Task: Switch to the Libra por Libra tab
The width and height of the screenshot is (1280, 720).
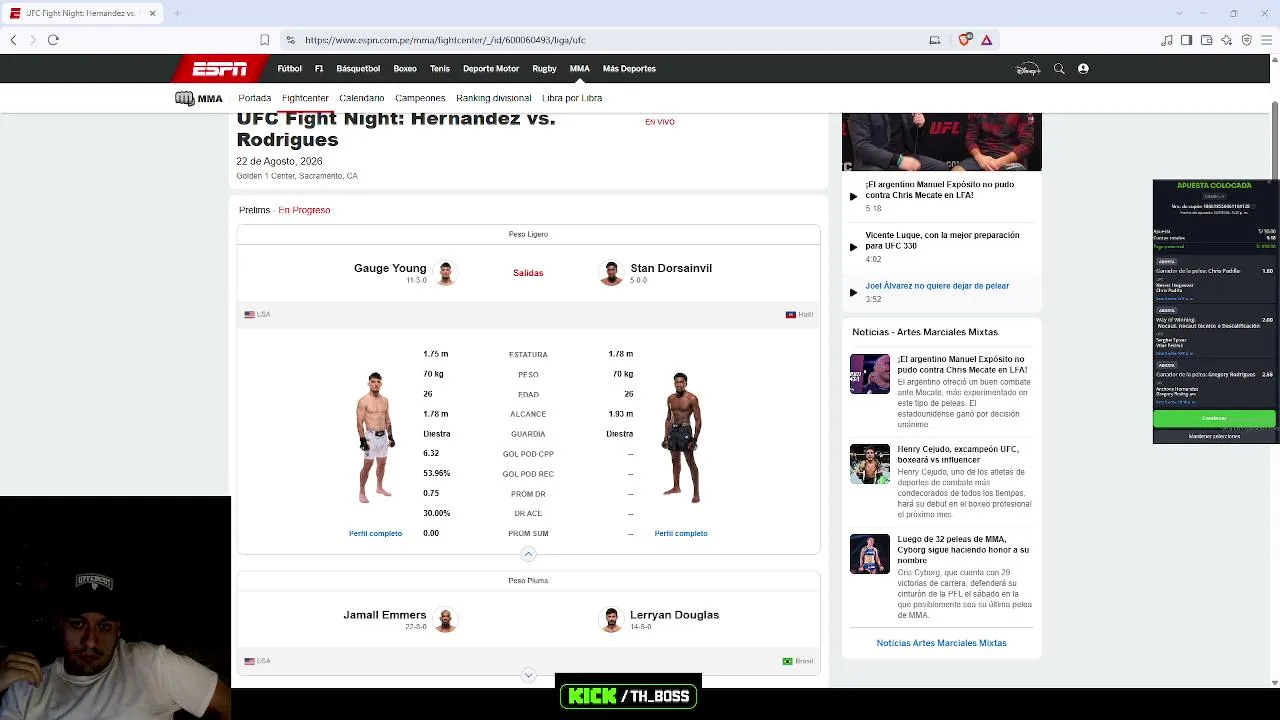Action: point(572,98)
